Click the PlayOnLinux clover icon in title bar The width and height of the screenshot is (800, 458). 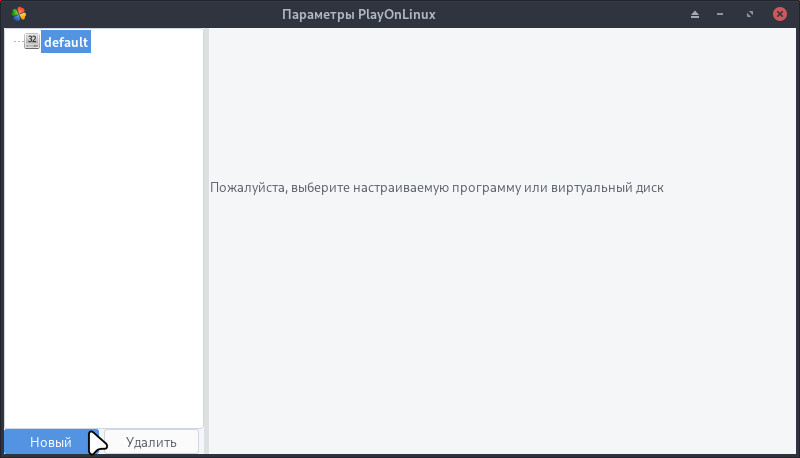click(x=19, y=14)
